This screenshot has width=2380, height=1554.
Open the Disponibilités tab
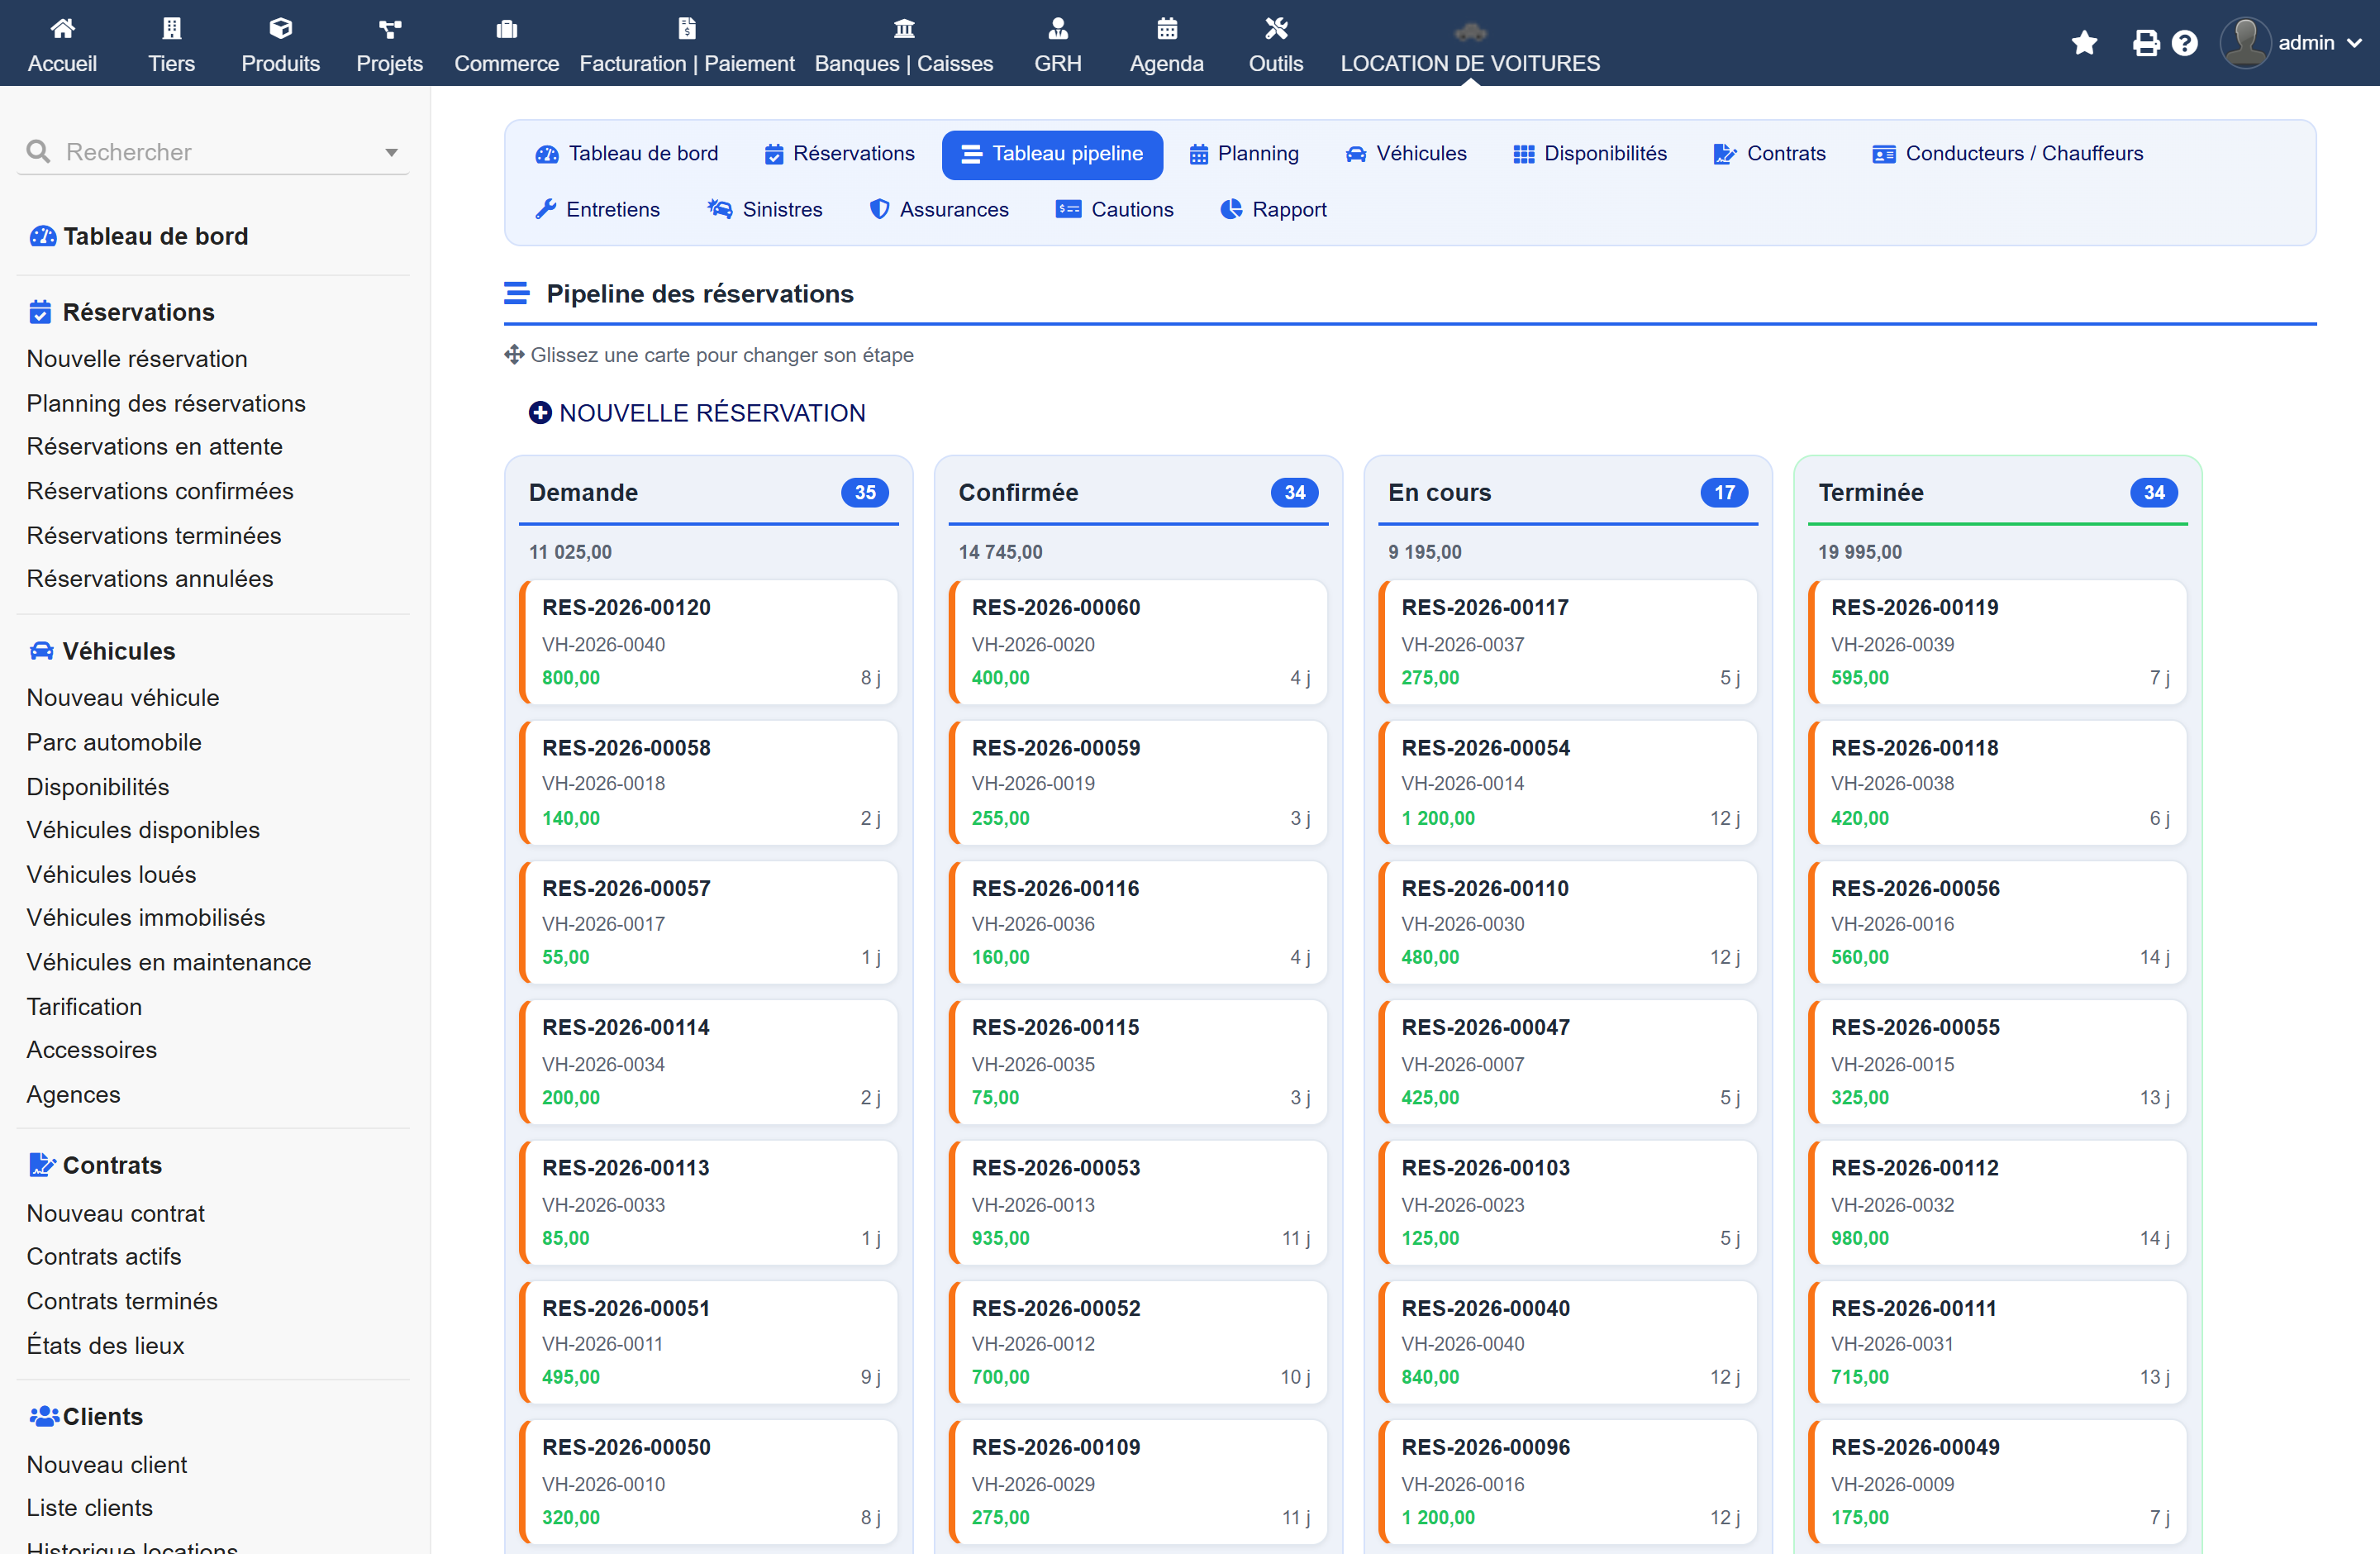(1590, 154)
